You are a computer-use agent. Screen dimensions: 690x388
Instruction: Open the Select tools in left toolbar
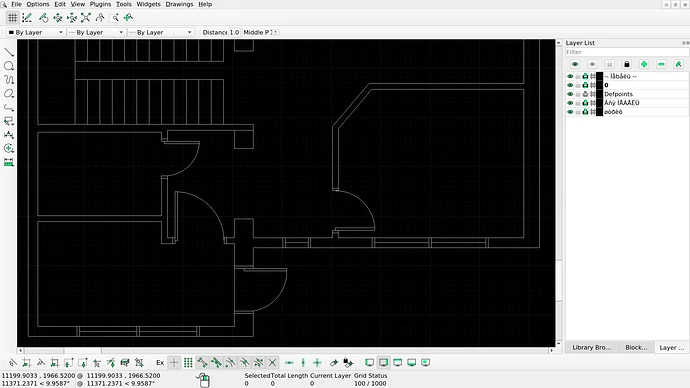pyautogui.click(x=9, y=121)
